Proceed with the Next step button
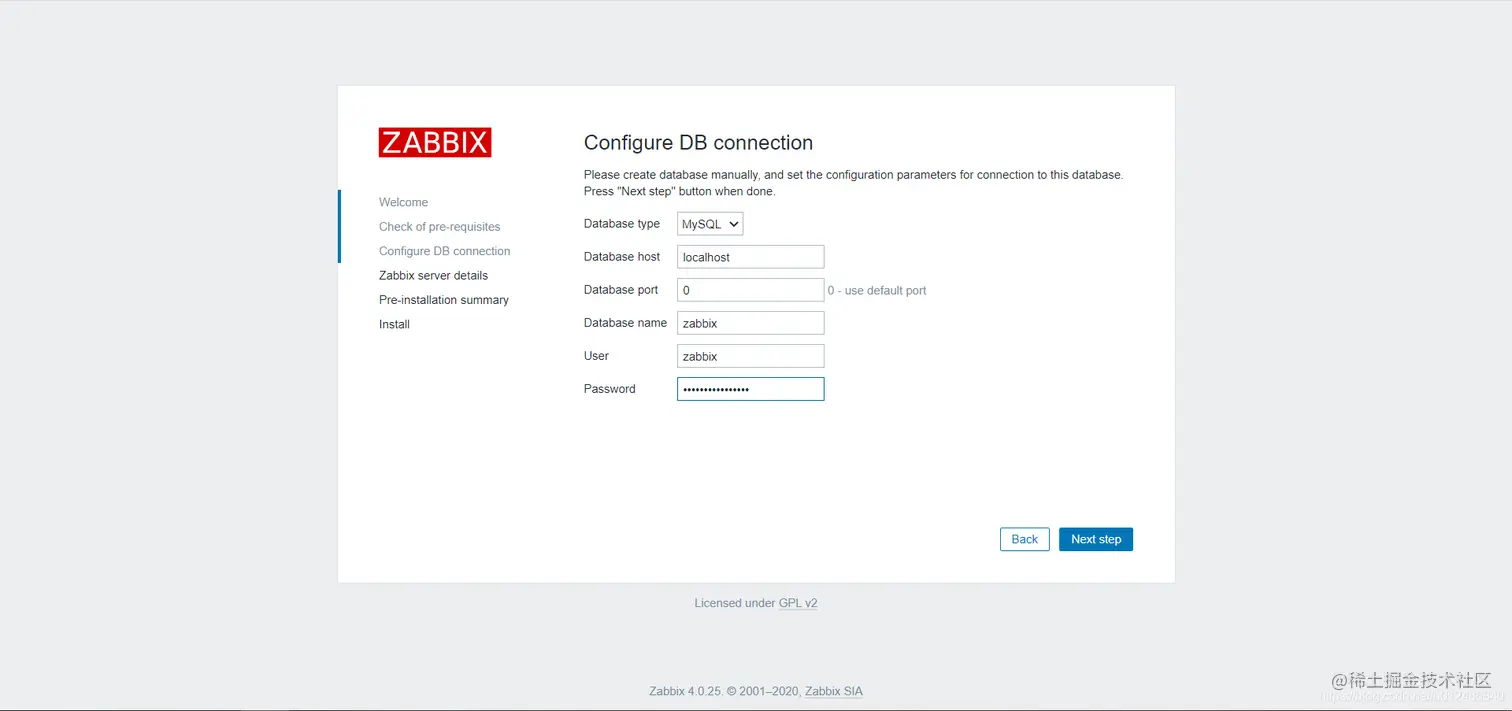The width and height of the screenshot is (1512, 711). coord(1096,539)
